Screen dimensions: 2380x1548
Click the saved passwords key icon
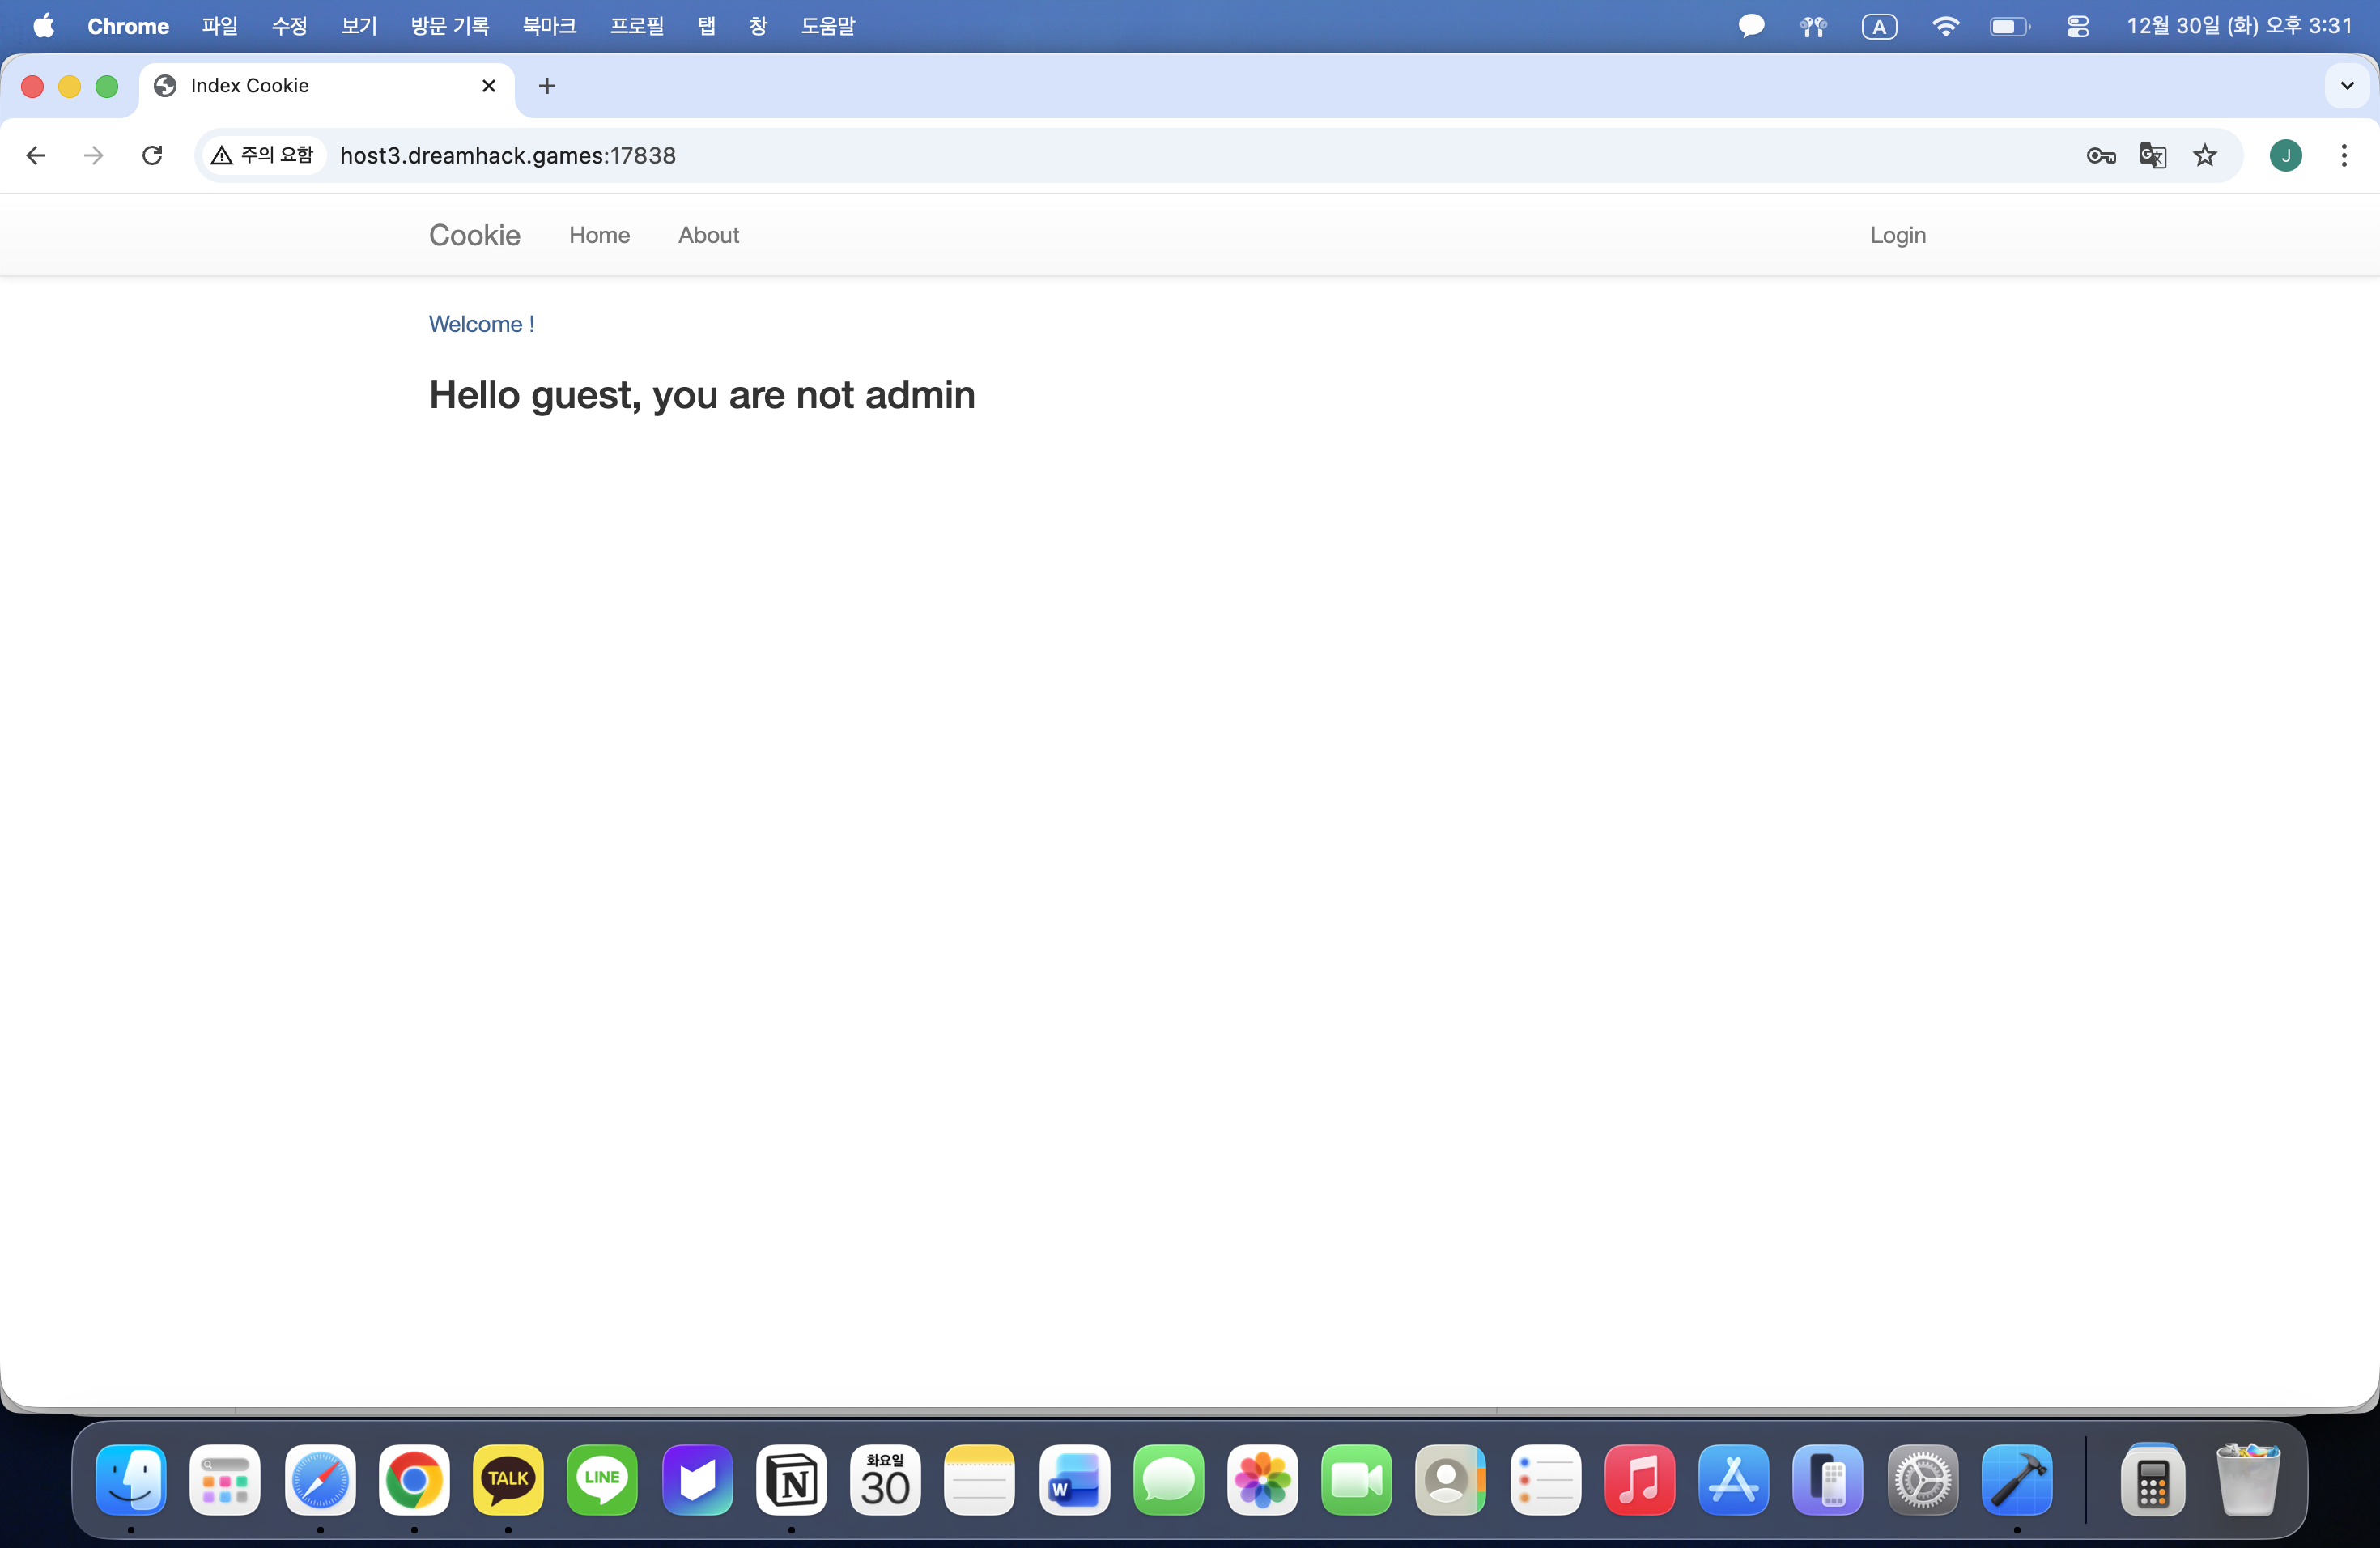click(2100, 155)
